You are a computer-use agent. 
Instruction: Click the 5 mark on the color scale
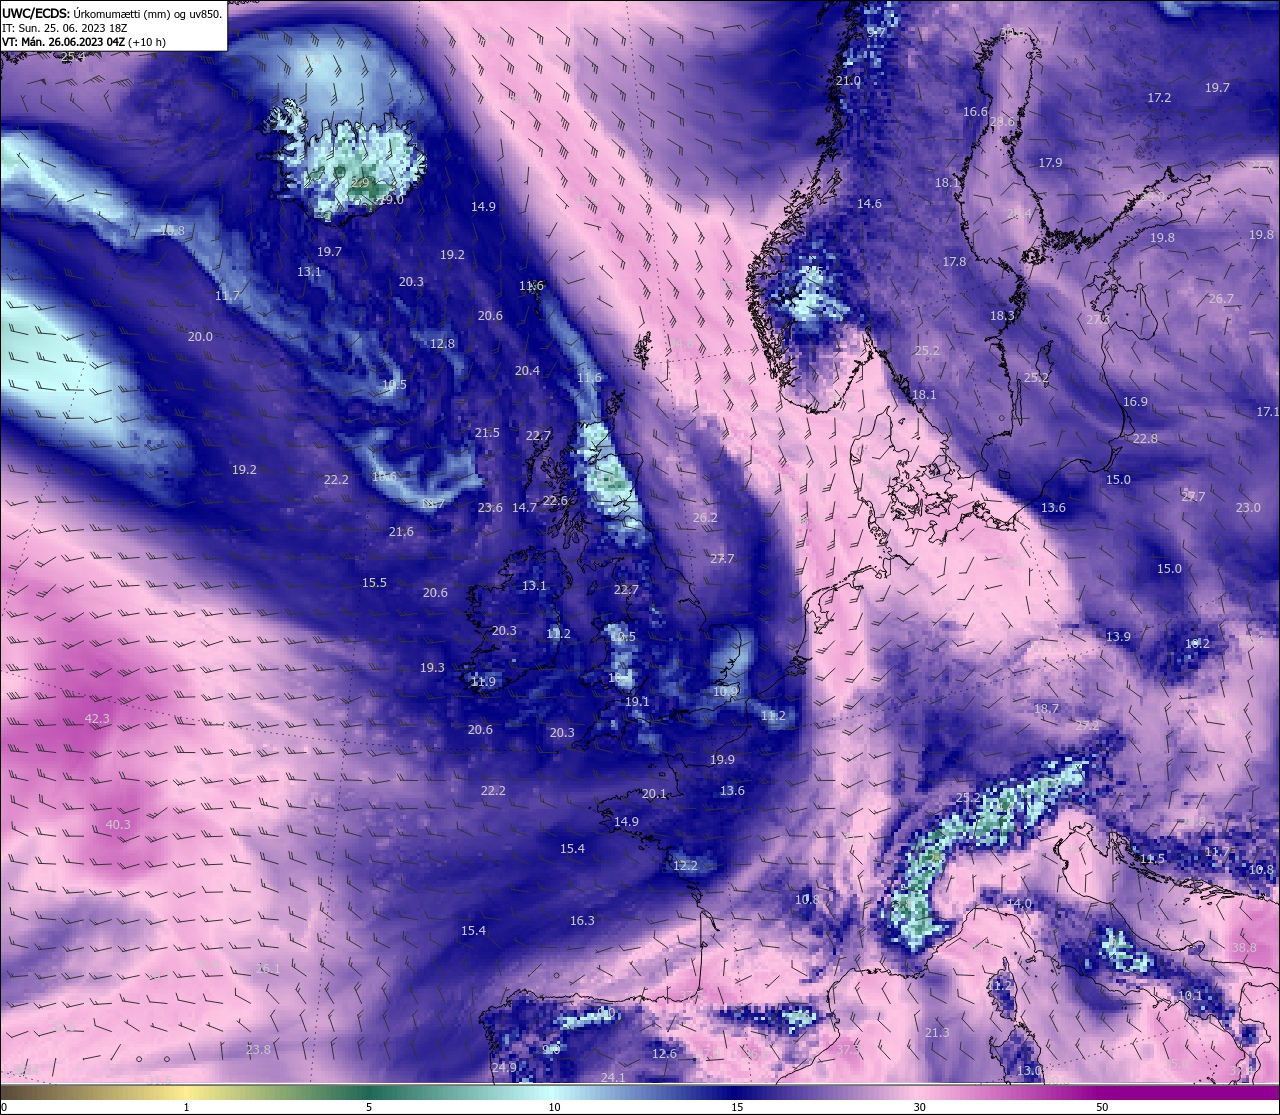[369, 1107]
